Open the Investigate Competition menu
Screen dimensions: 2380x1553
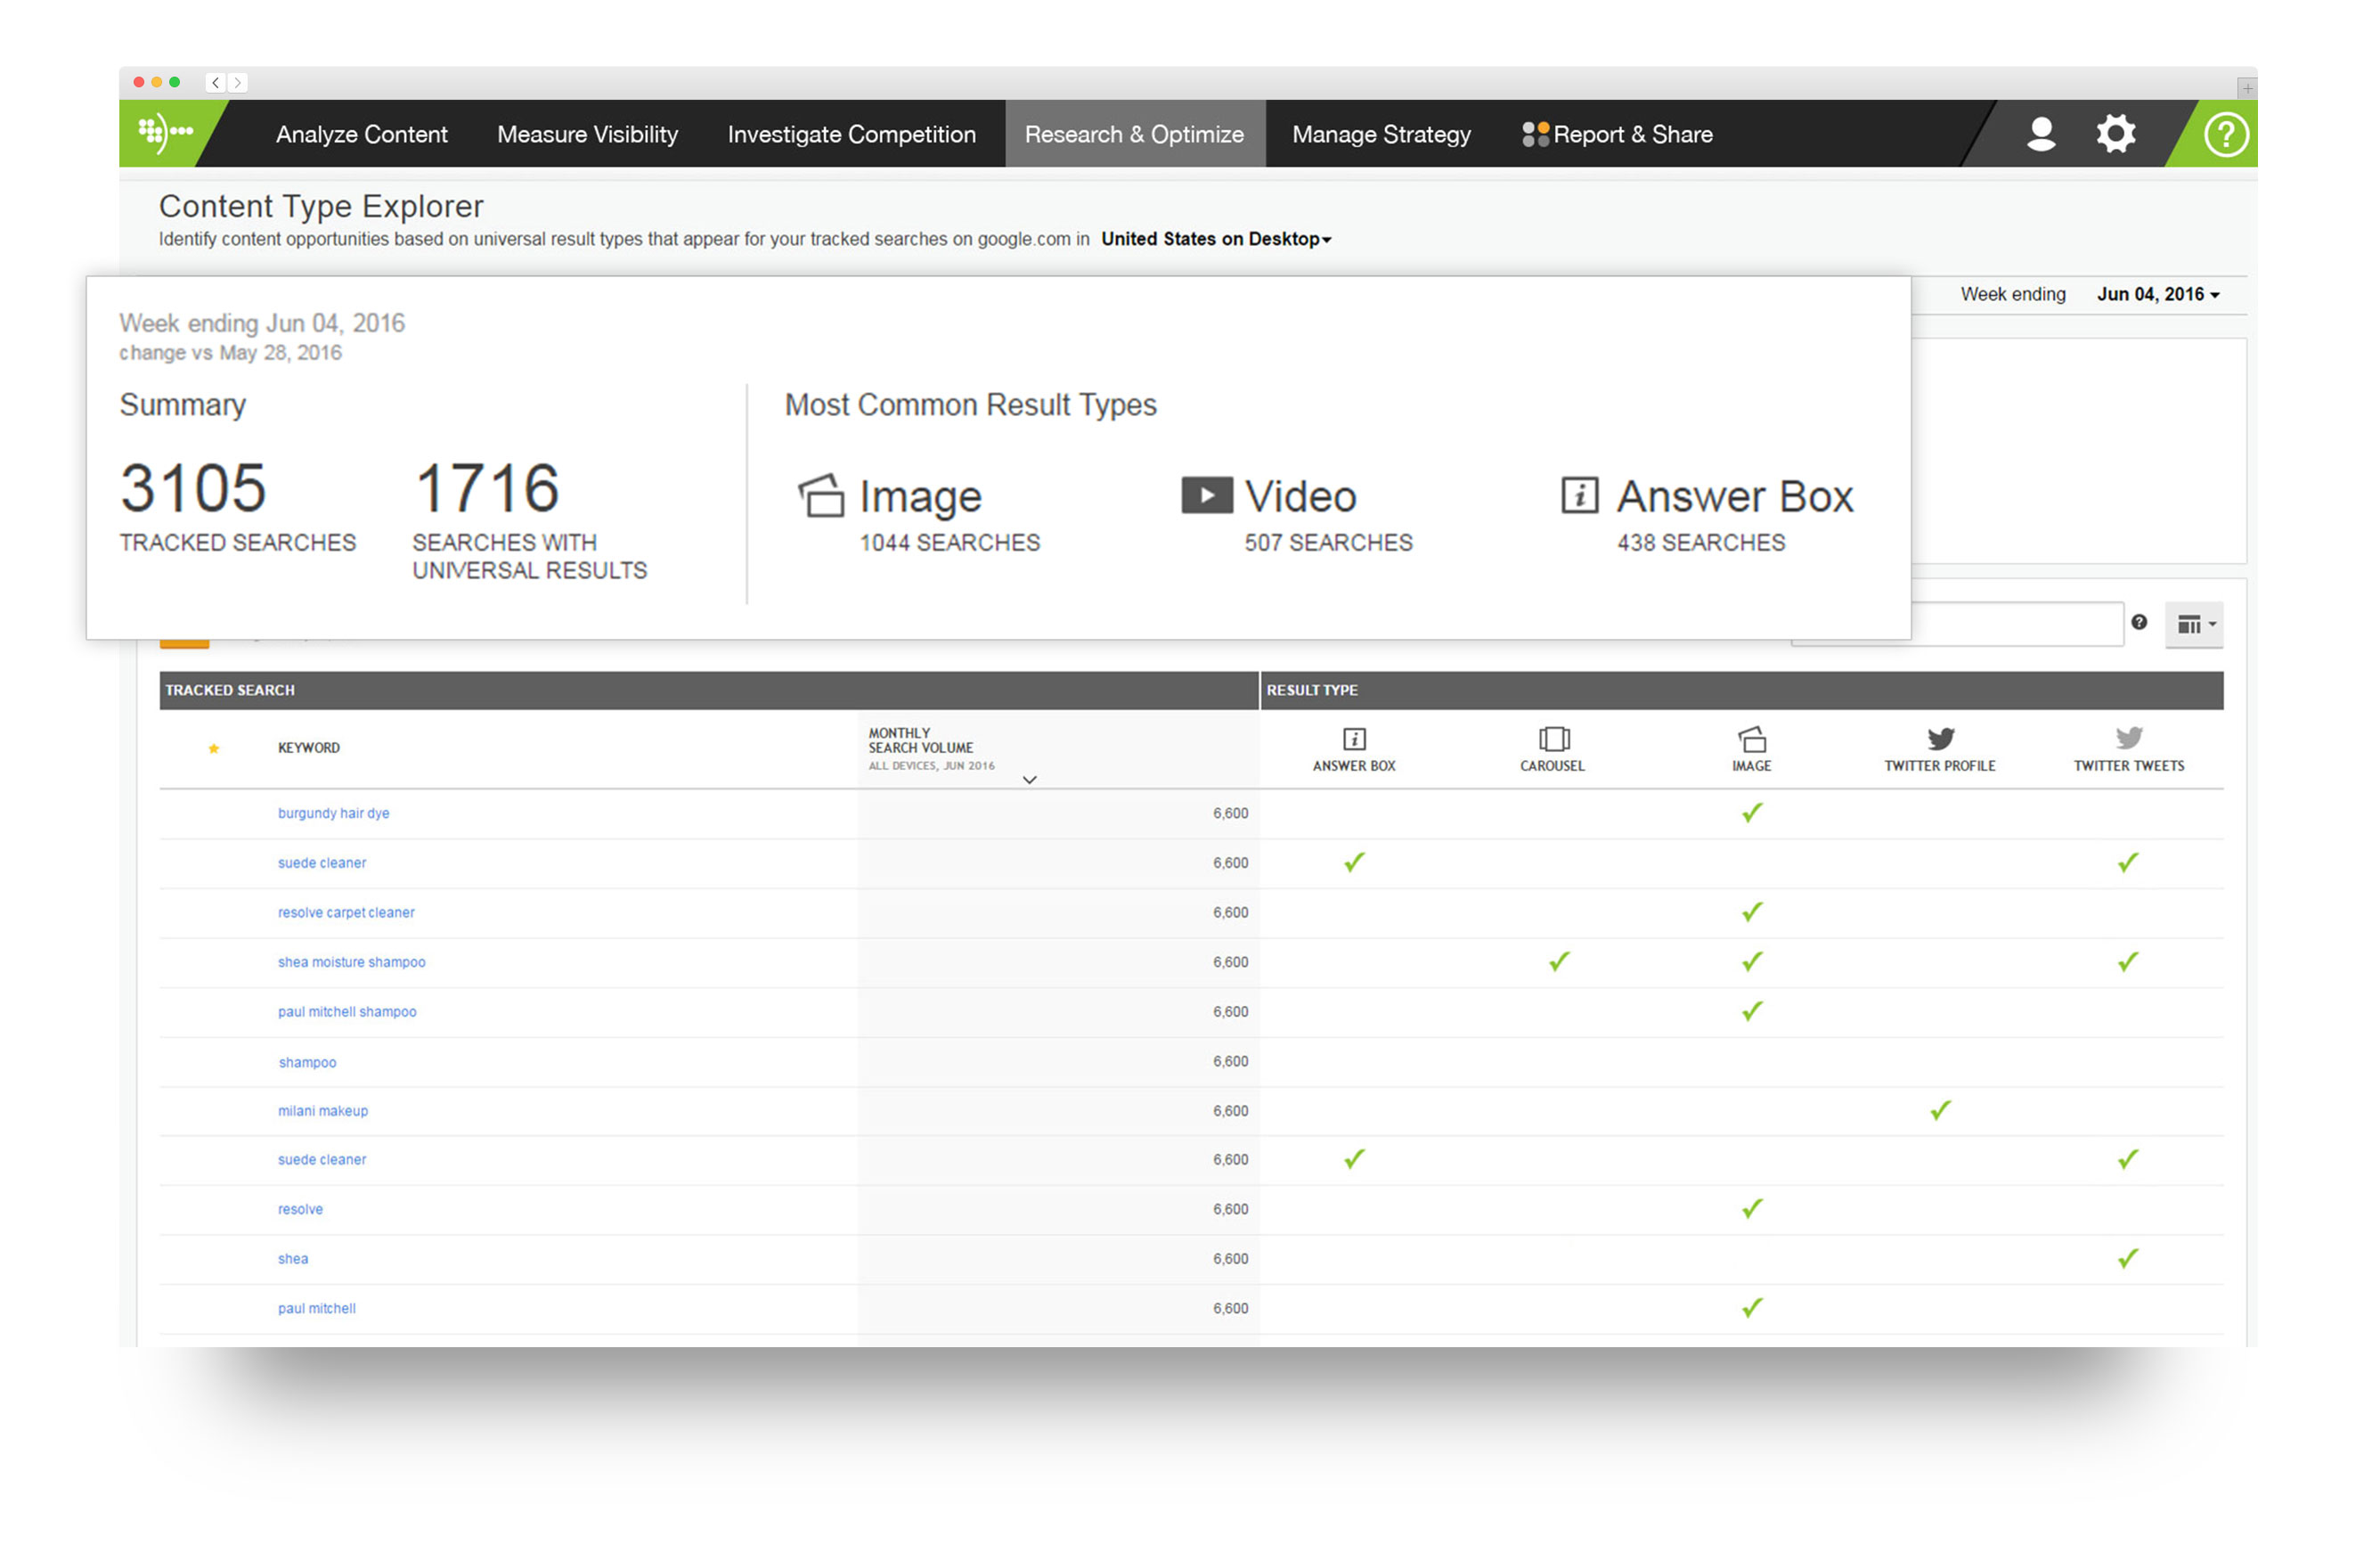coord(852,134)
